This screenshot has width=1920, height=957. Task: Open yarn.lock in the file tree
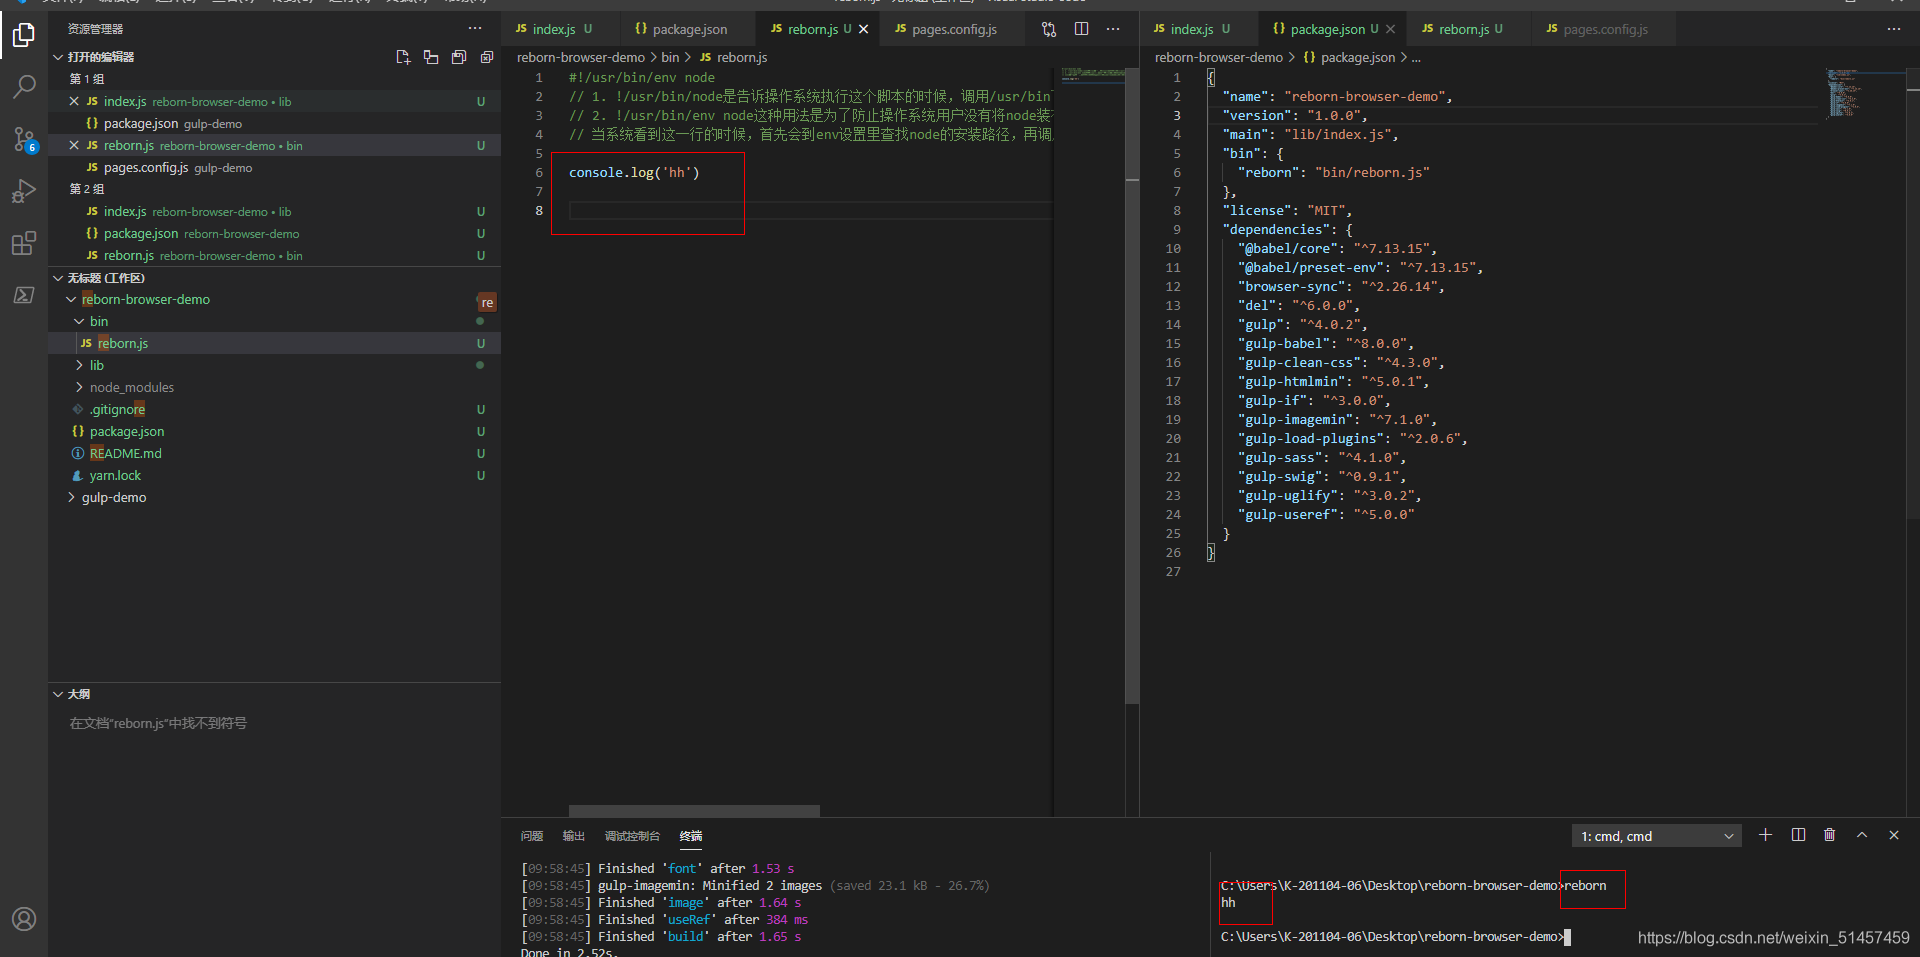pyautogui.click(x=274, y=475)
